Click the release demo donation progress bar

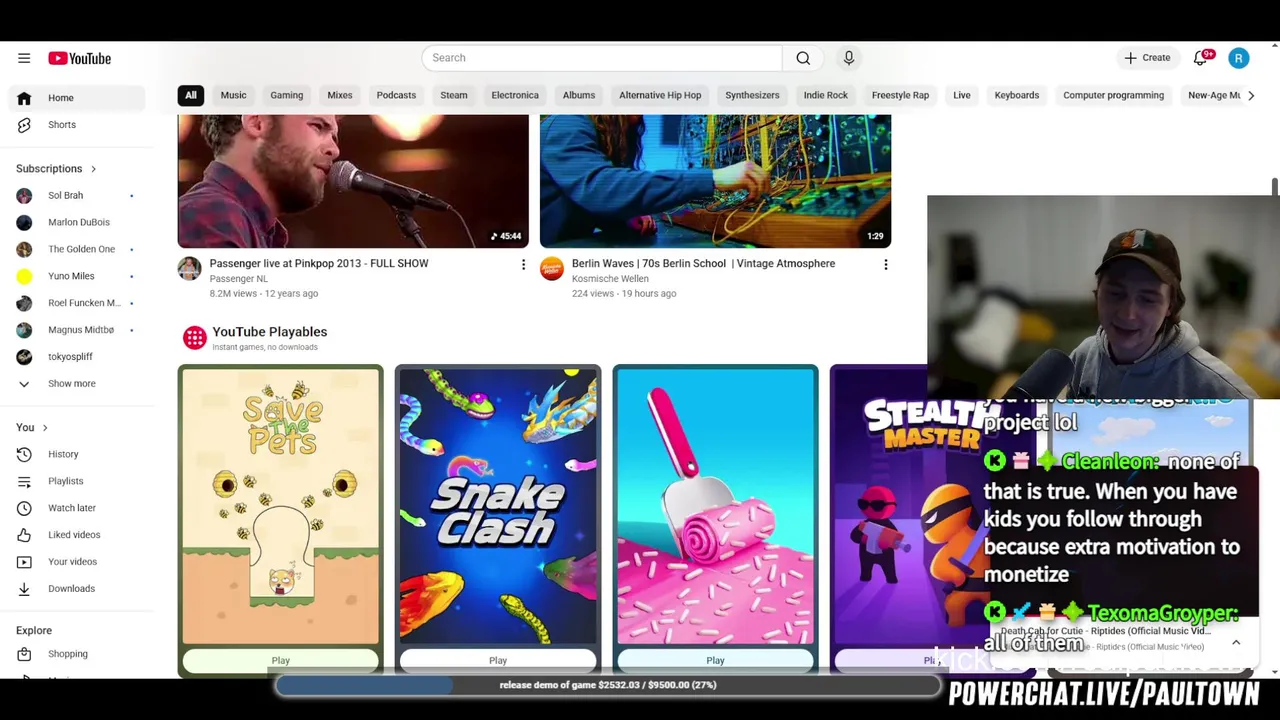608,685
